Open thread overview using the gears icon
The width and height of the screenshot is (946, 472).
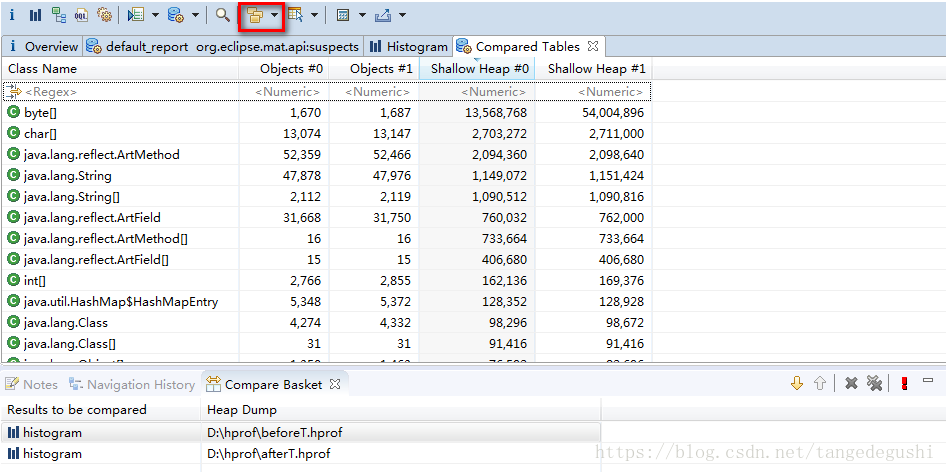click(104, 15)
